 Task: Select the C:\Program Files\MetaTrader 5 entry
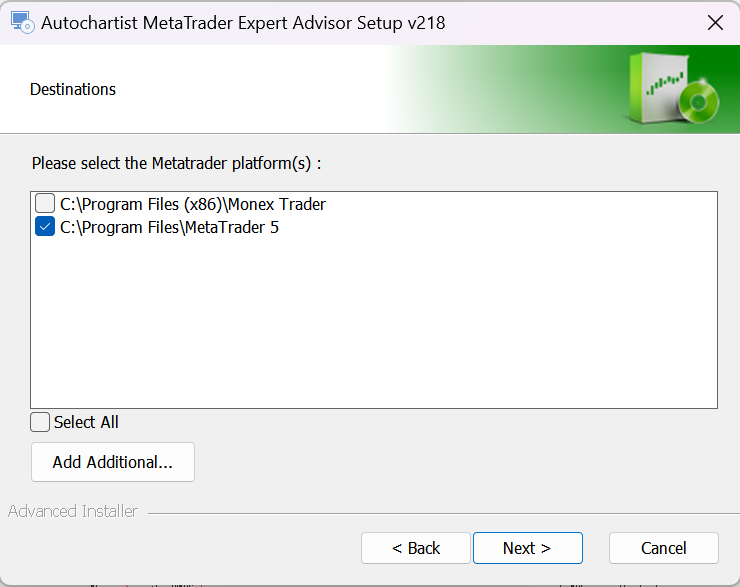[x=169, y=227]
